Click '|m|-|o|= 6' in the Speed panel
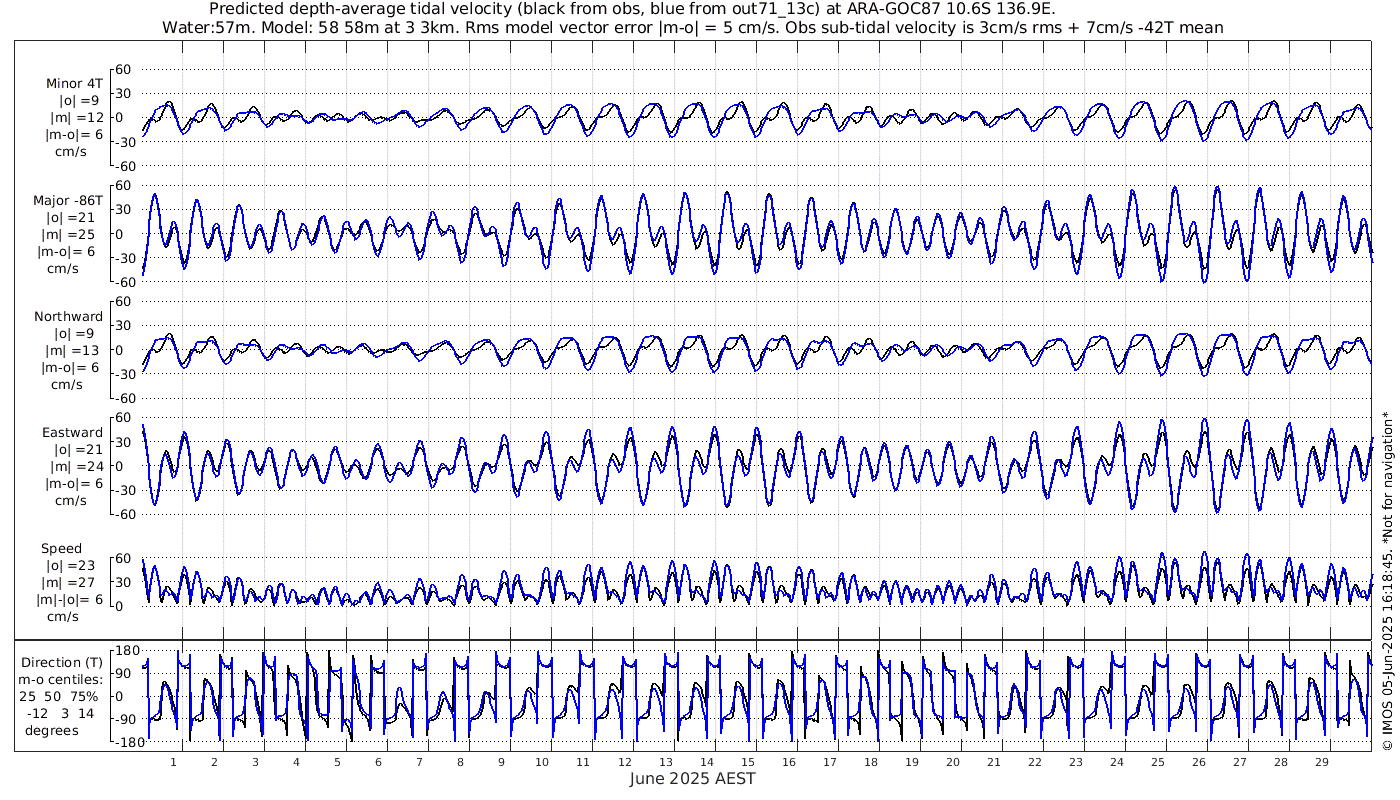Image resolution: width=1400 pixels, height=800 pixels. [71, 600]
